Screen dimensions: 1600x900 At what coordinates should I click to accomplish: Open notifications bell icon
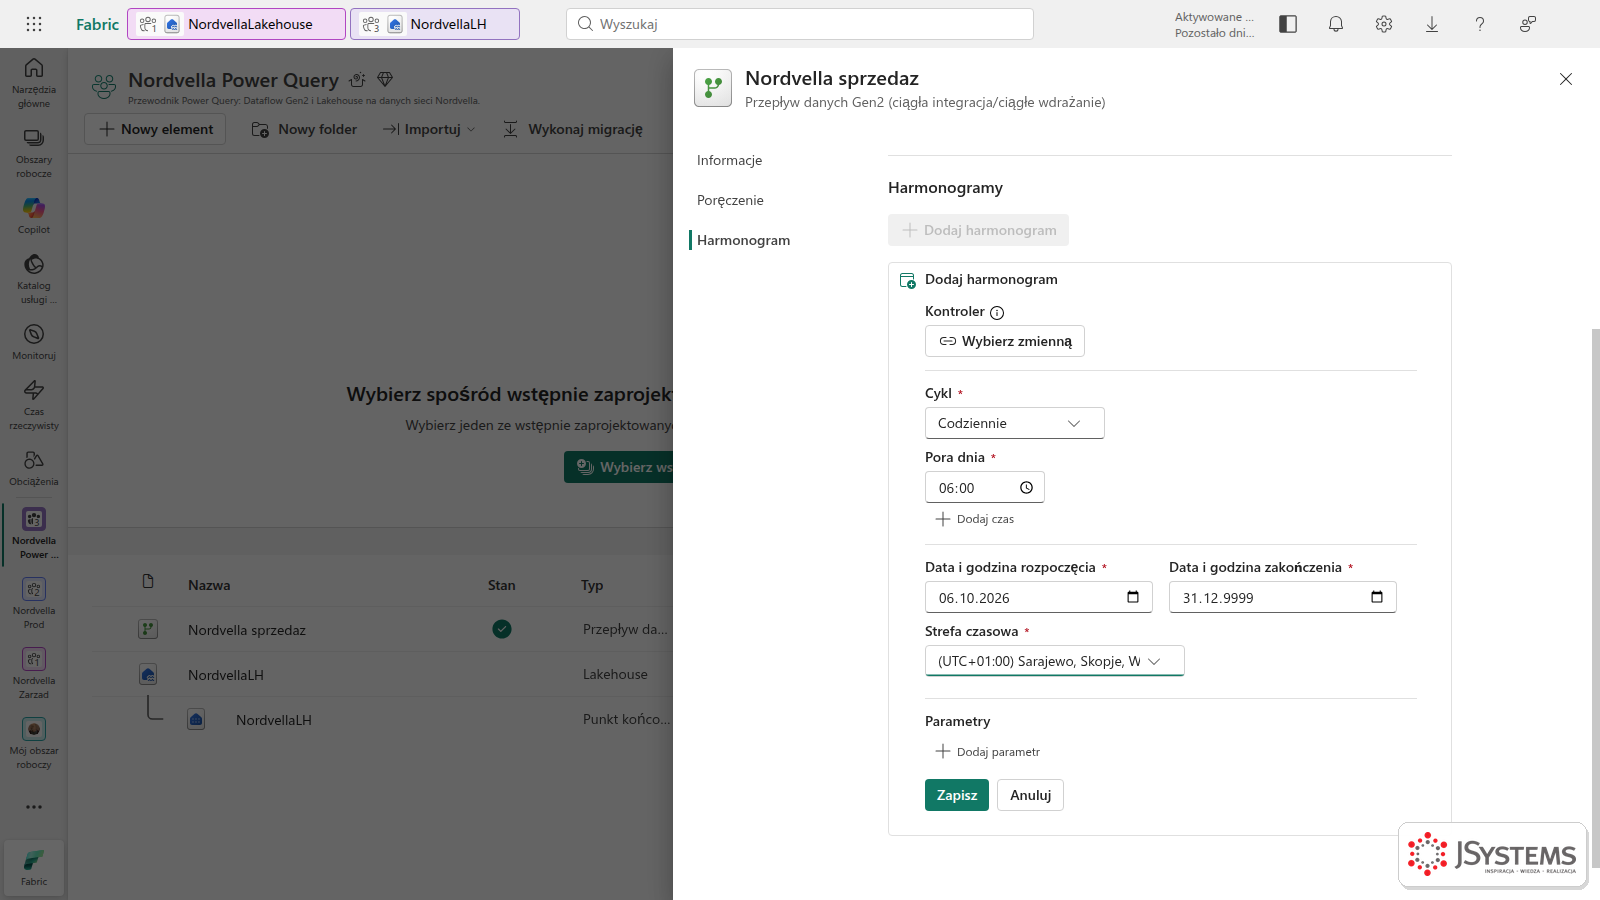(x=1336, y=24)
